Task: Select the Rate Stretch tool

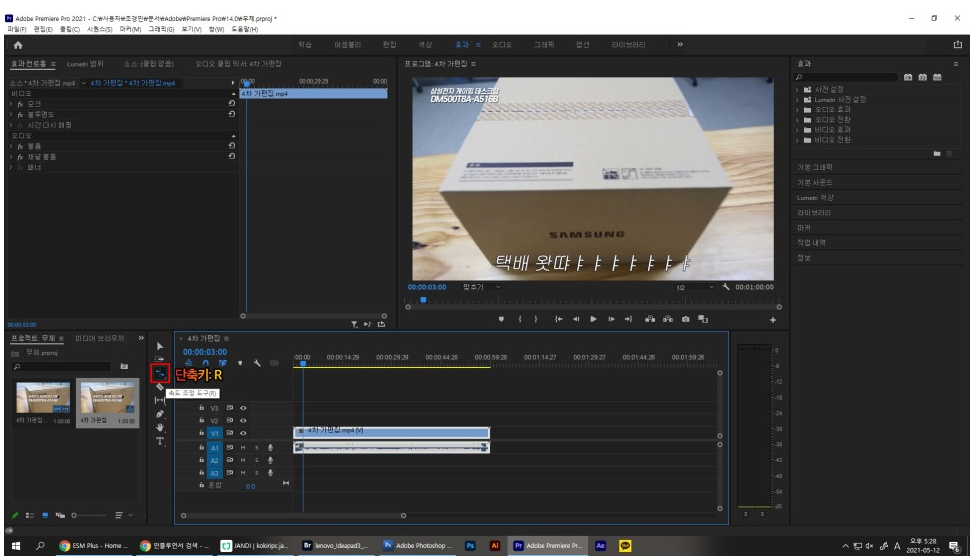Action: click(160, 373)
